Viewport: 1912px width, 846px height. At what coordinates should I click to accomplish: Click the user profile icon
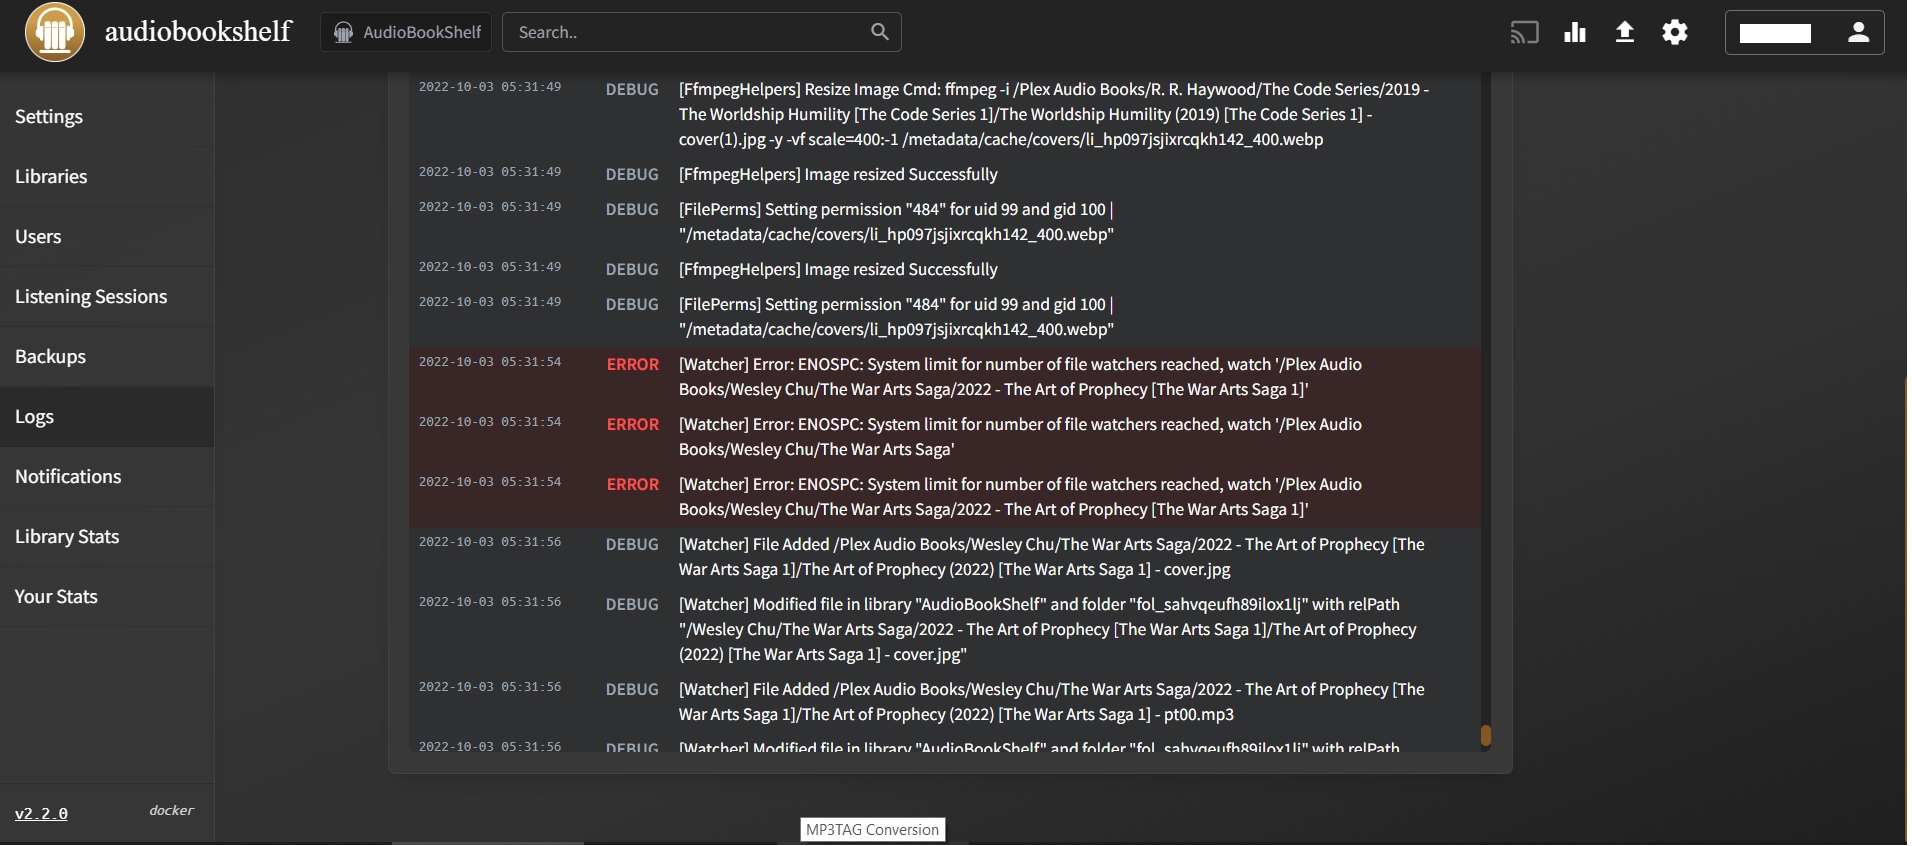click(x=1858, y=32)
